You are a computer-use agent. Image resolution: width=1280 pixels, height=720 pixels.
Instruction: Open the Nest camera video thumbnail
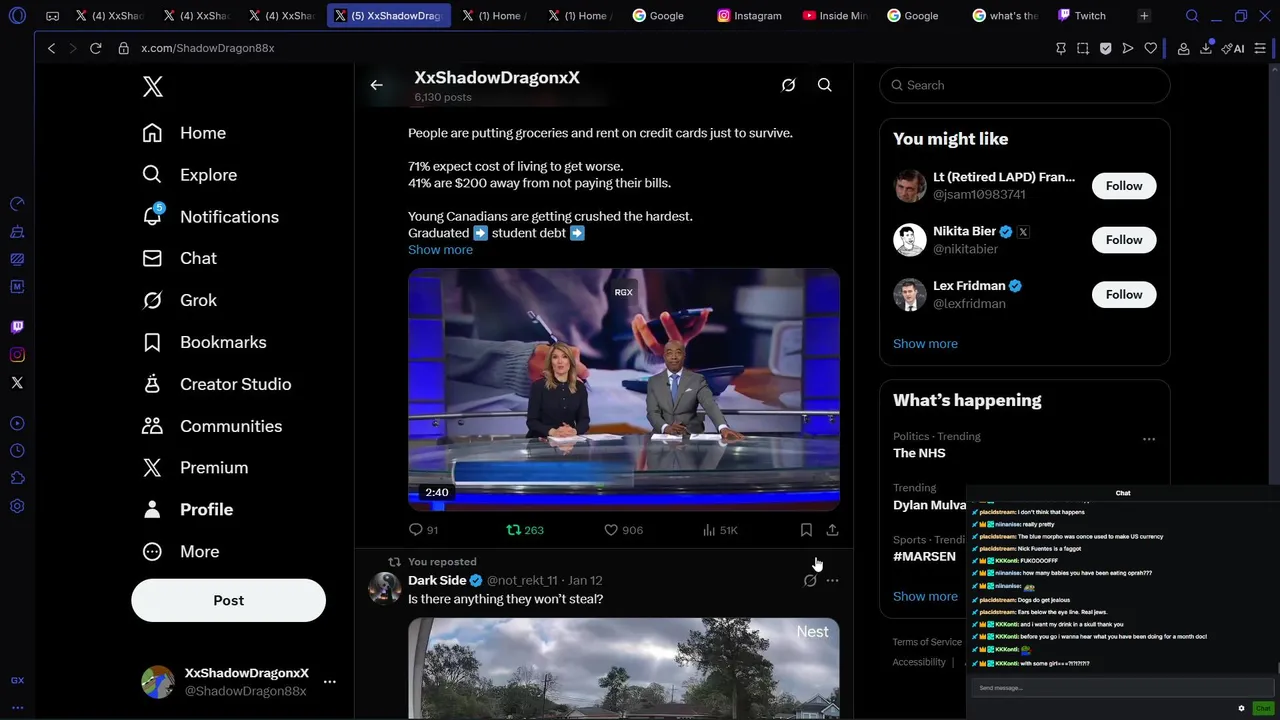[x=624, y=668]
